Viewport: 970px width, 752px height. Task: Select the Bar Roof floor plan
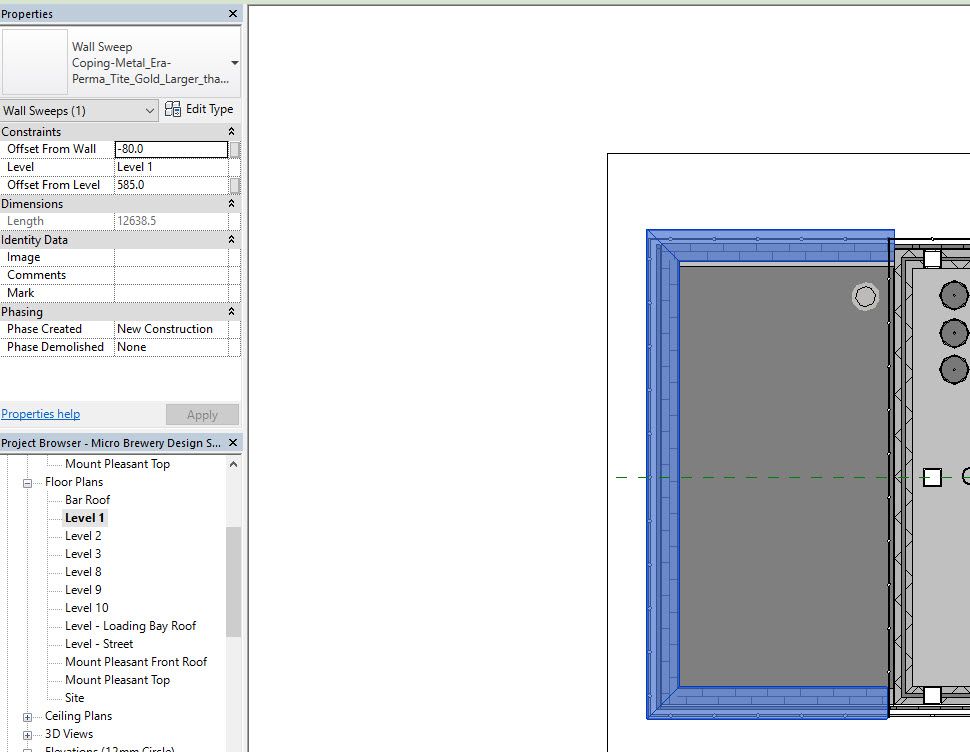pyautogui.click(x=87, y=500)
